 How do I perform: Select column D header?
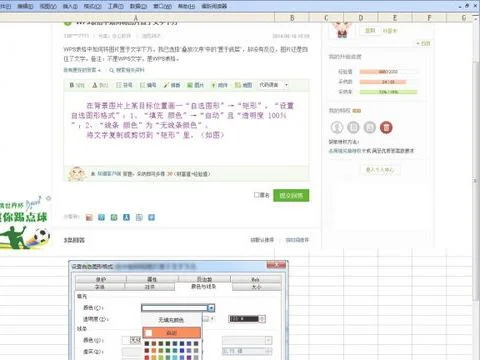point(361,18)
